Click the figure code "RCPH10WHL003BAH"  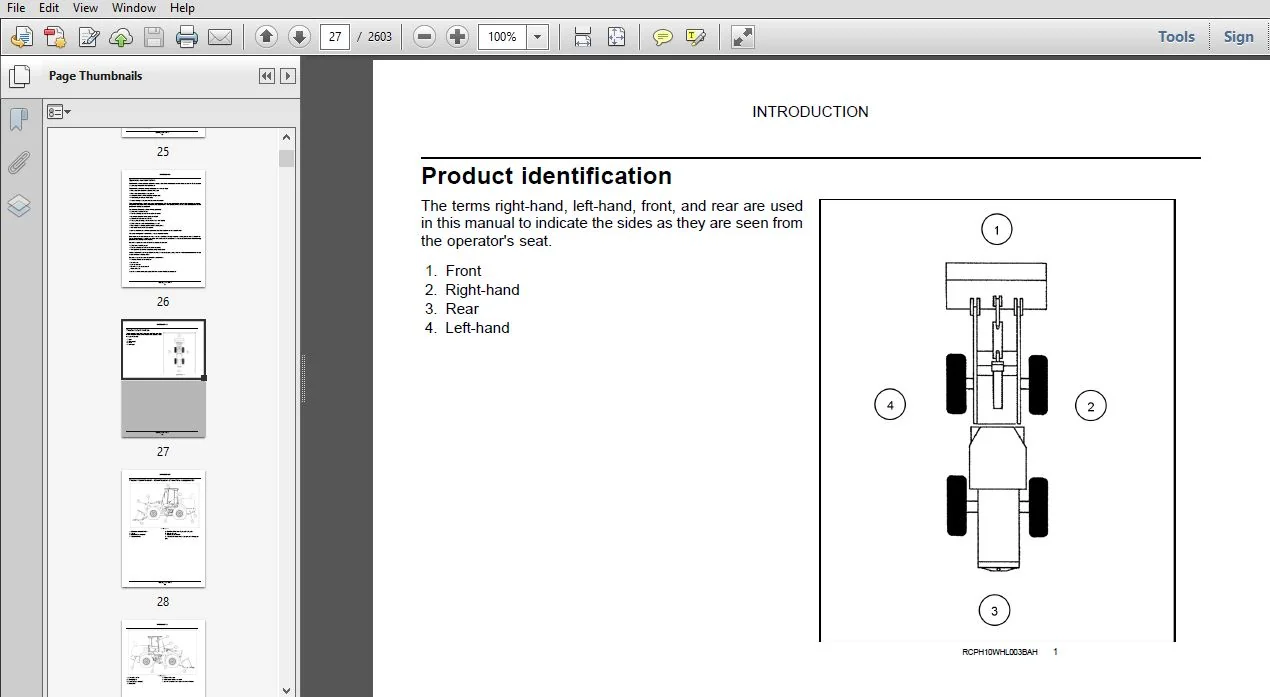[x=1000, y=652]
